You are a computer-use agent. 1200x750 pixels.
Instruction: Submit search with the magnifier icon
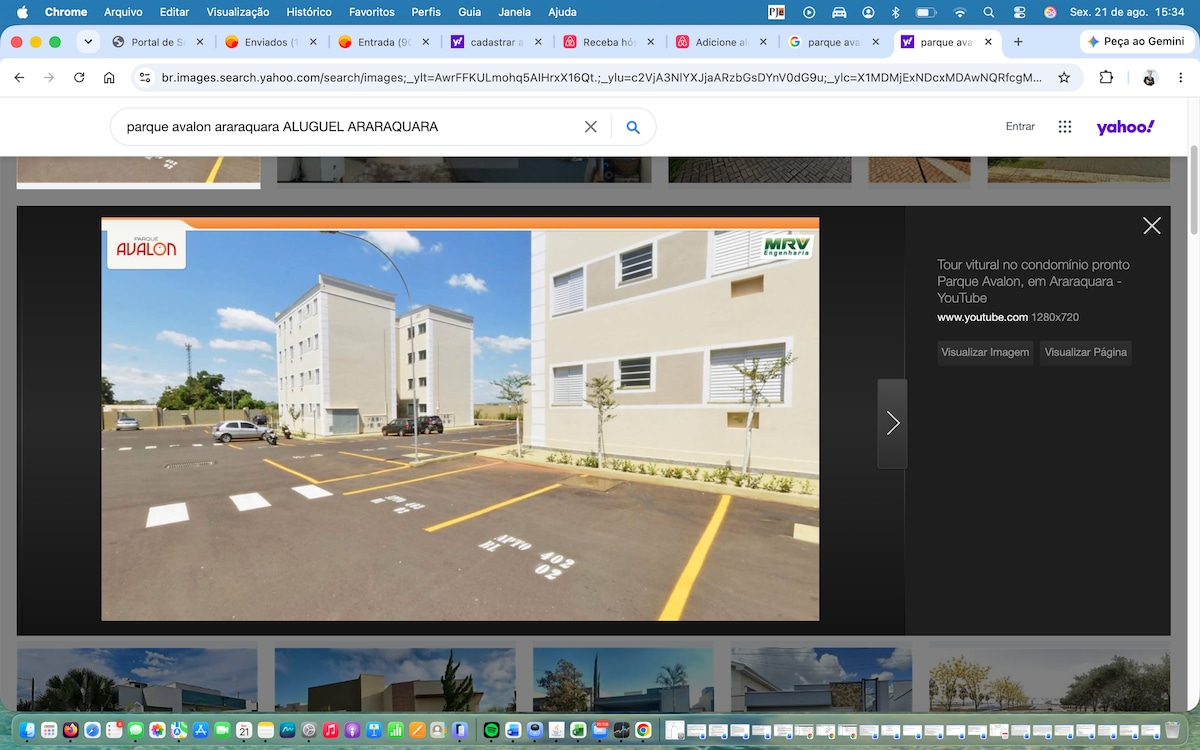[633, 127]
